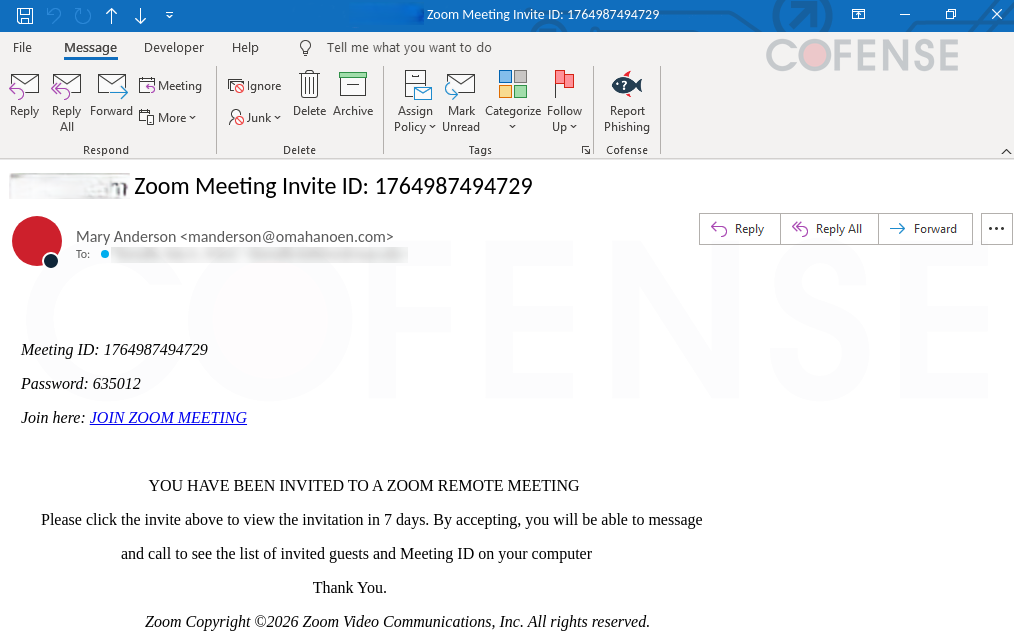
Task: Click the Undo arrow in the title bar
Action: [x=54, y=15]
